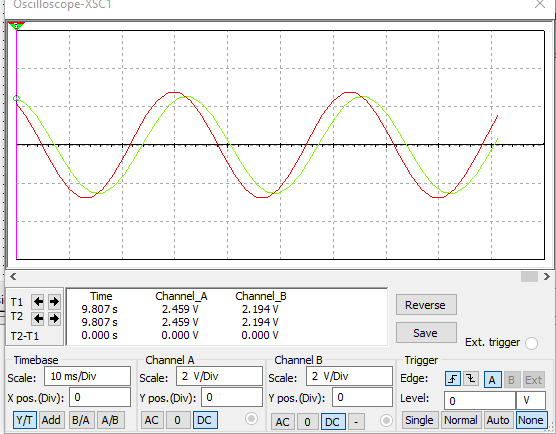The width and height of the screenshot is (556, 434).
Task: Click Timebase X pos. field
Action: [100, 397]
